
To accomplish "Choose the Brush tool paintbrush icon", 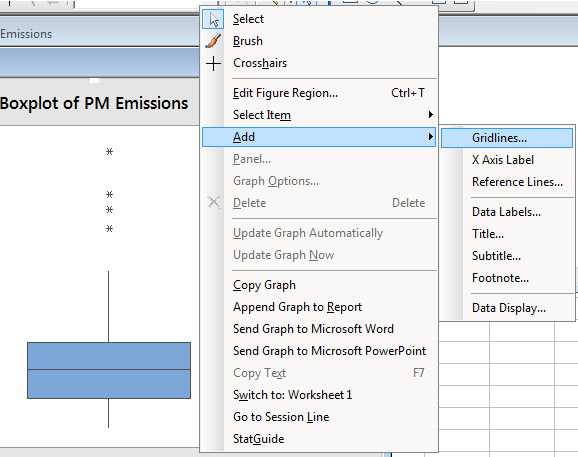I will (x=213, y=41).
